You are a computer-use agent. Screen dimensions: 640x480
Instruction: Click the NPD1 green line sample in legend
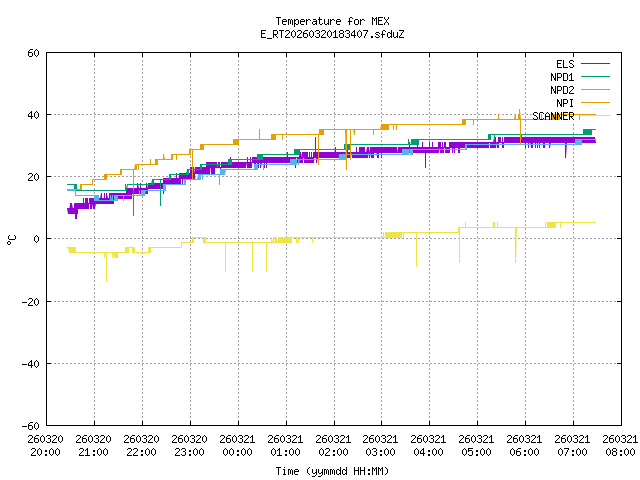594,77
